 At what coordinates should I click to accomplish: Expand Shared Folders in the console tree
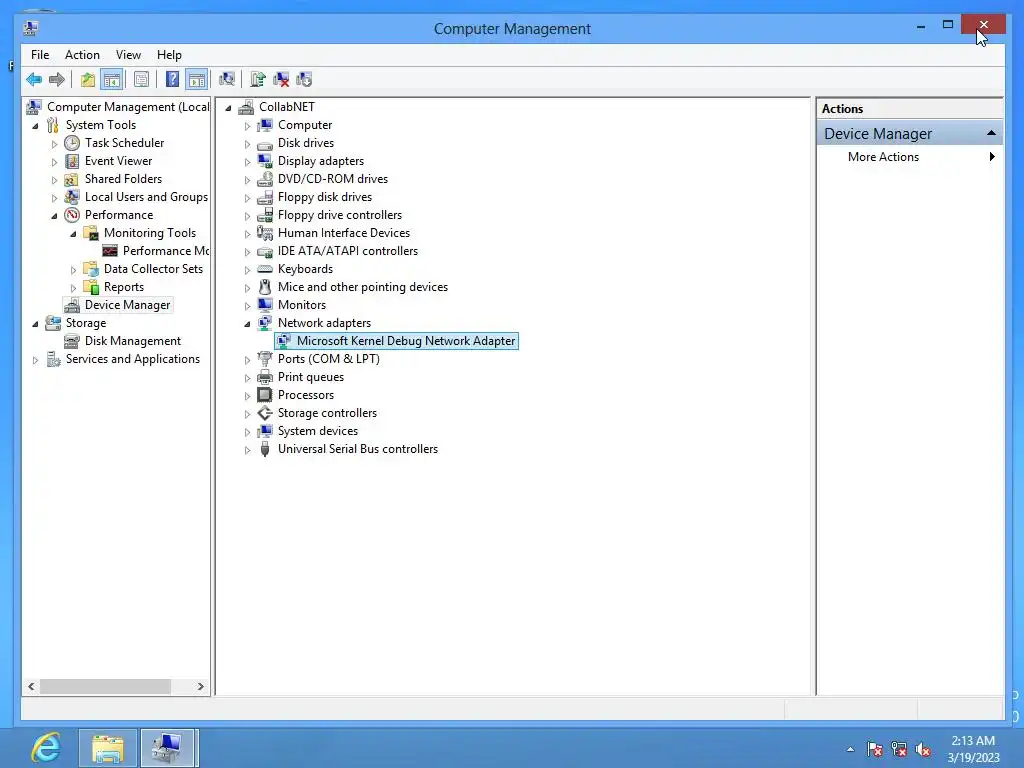[54, 180]
